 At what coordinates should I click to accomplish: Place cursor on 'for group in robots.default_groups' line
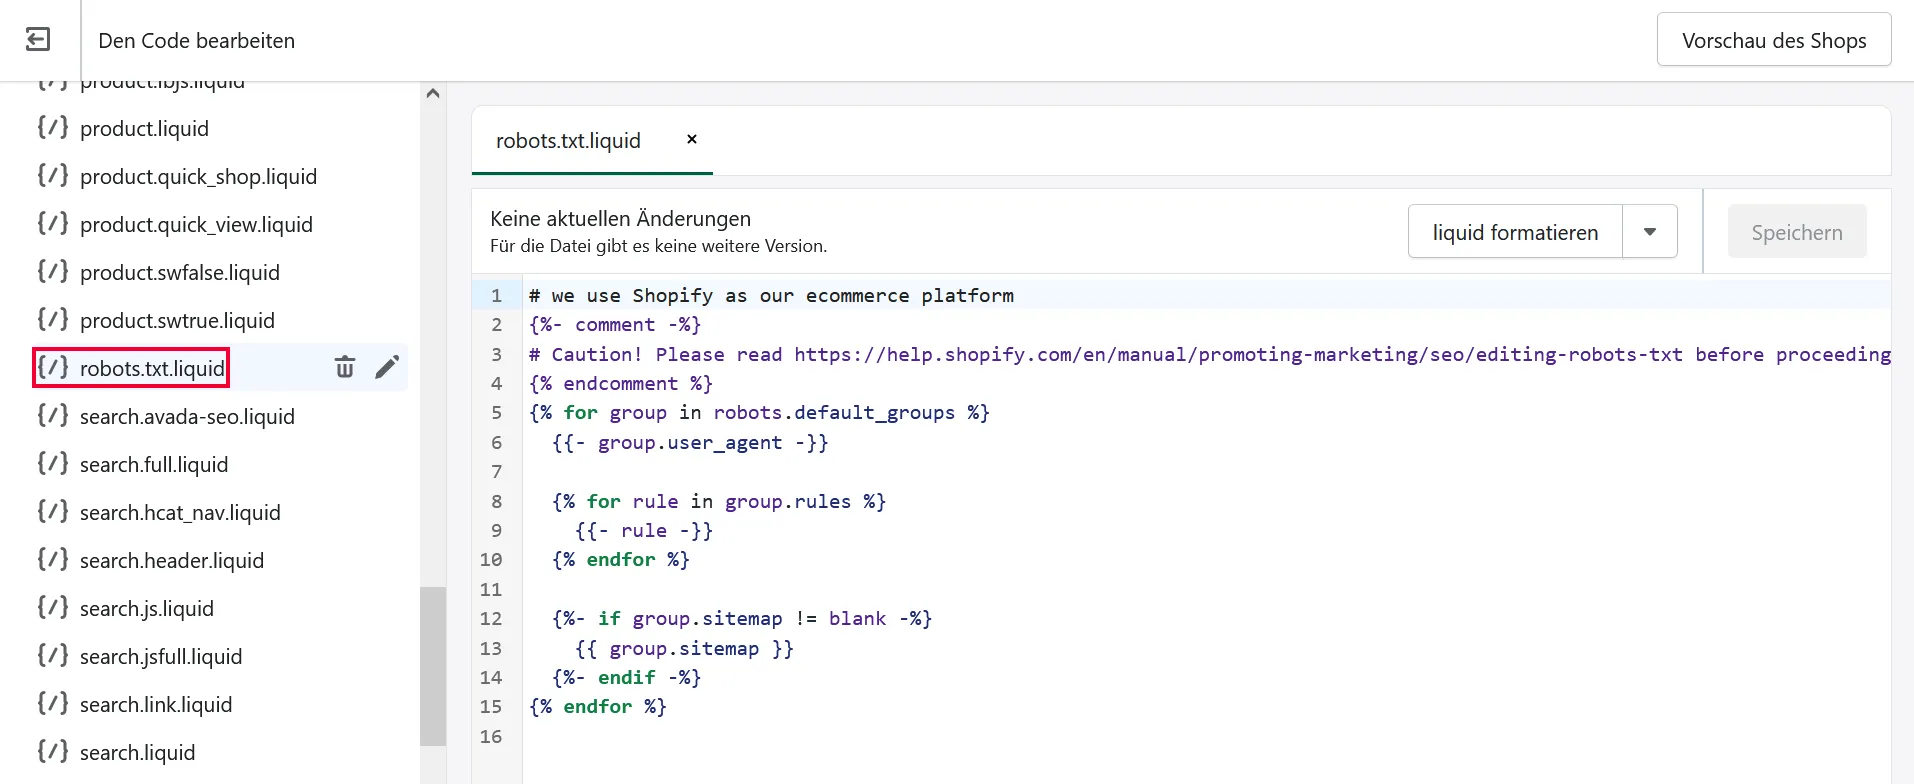[x=759, y=413]
